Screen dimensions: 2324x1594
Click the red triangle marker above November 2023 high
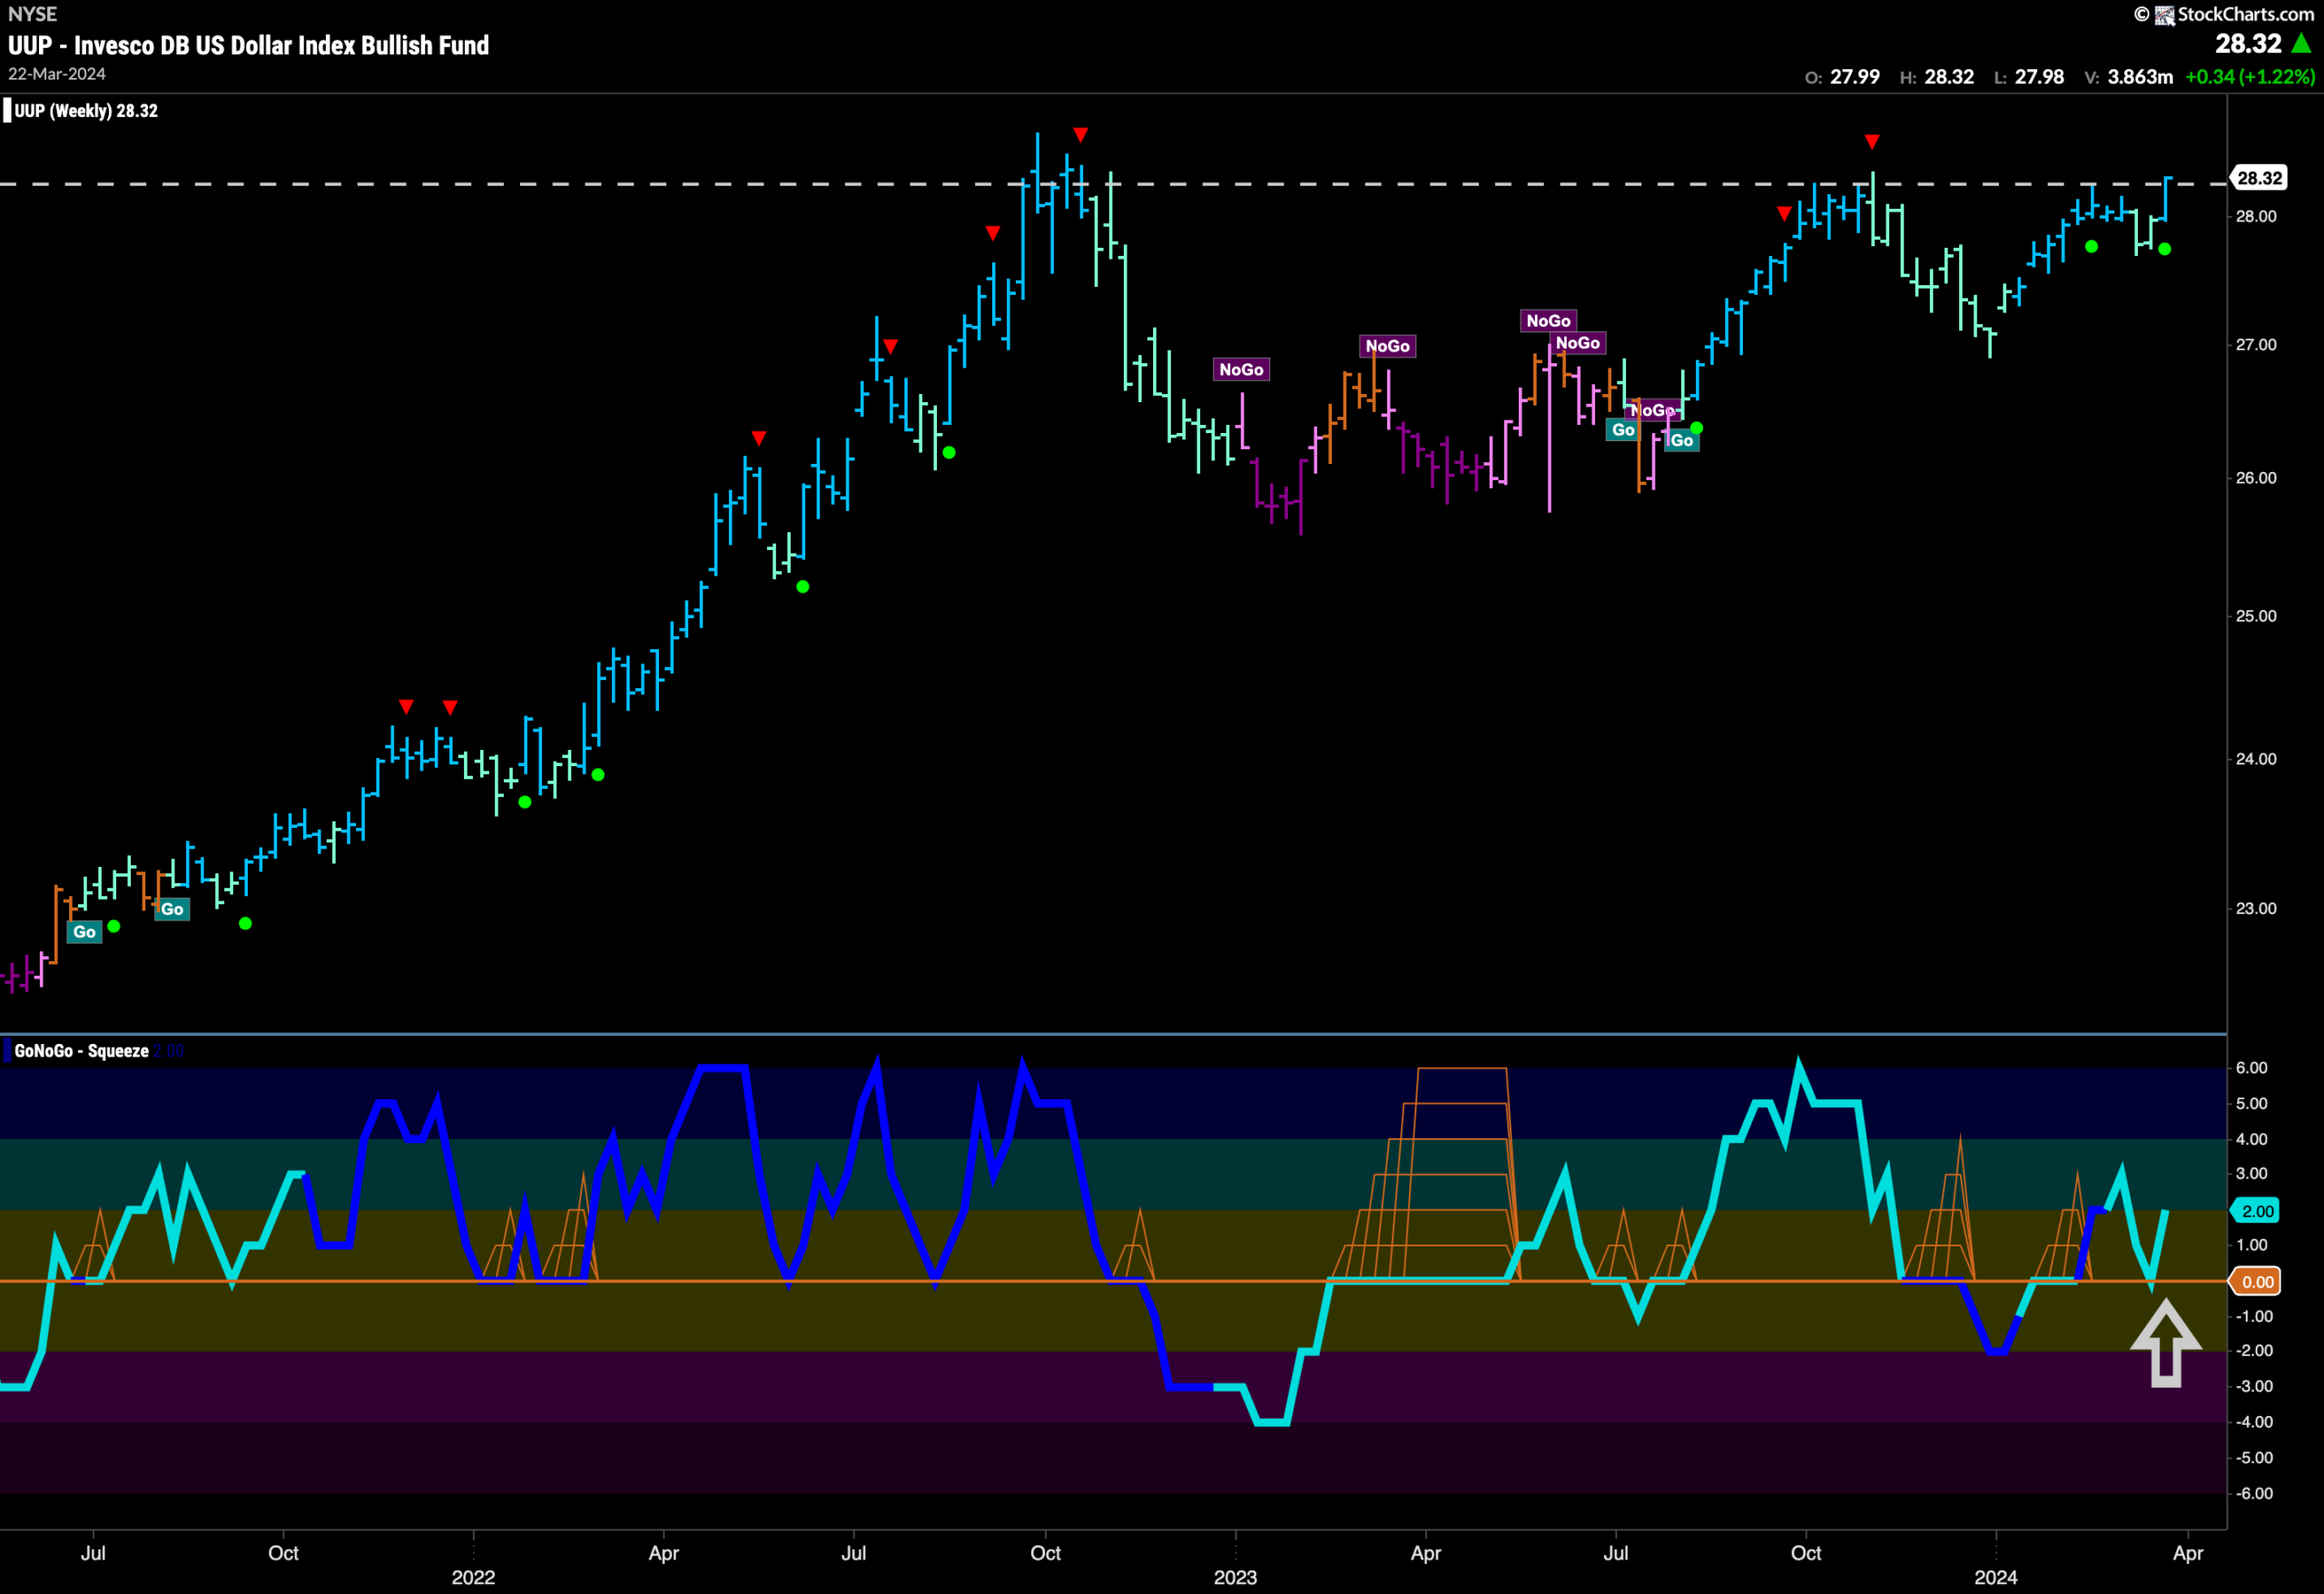tap(1872, 142)
